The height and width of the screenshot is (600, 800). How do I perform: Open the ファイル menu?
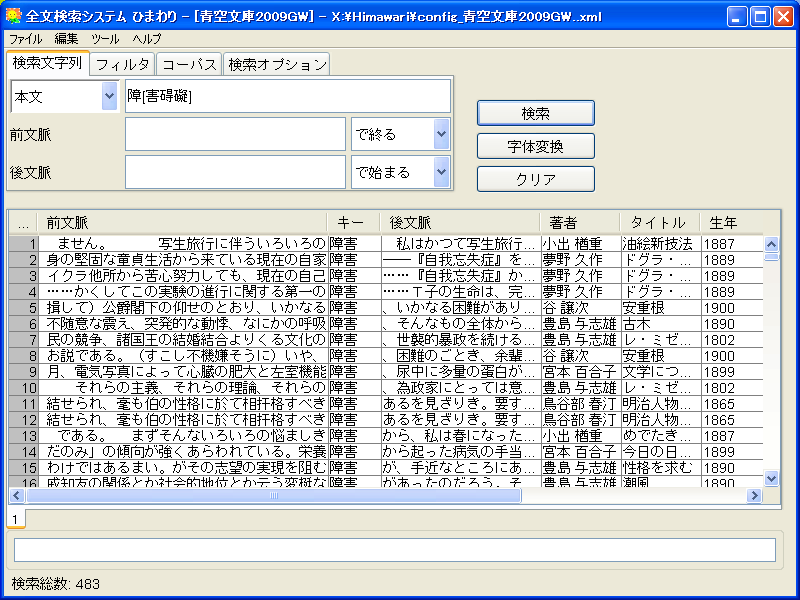coord(25,38)
